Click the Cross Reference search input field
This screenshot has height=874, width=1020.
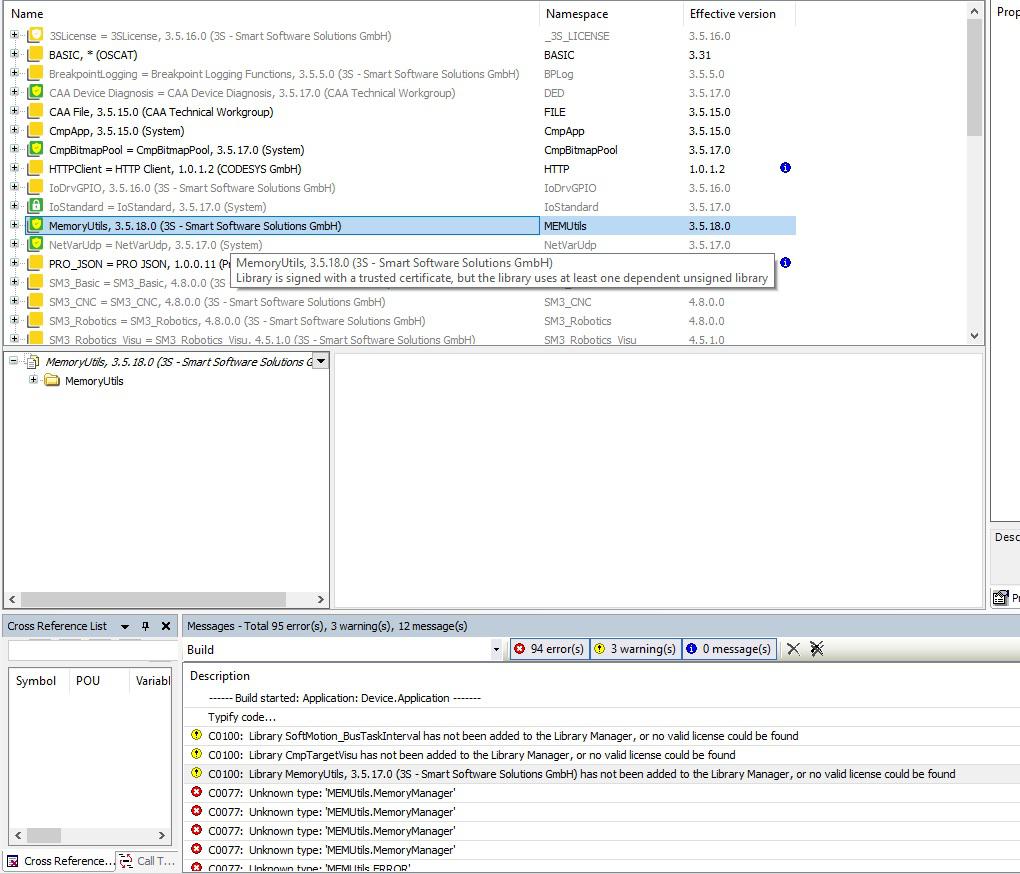tap(90, 651)
